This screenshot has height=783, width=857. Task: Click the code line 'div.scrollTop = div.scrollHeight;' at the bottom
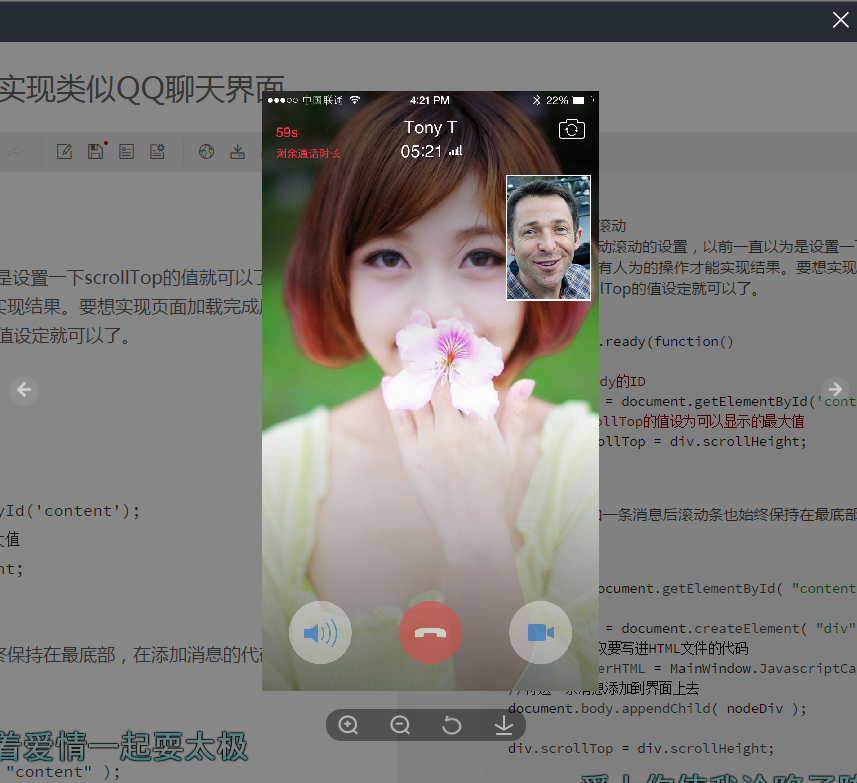641,748
